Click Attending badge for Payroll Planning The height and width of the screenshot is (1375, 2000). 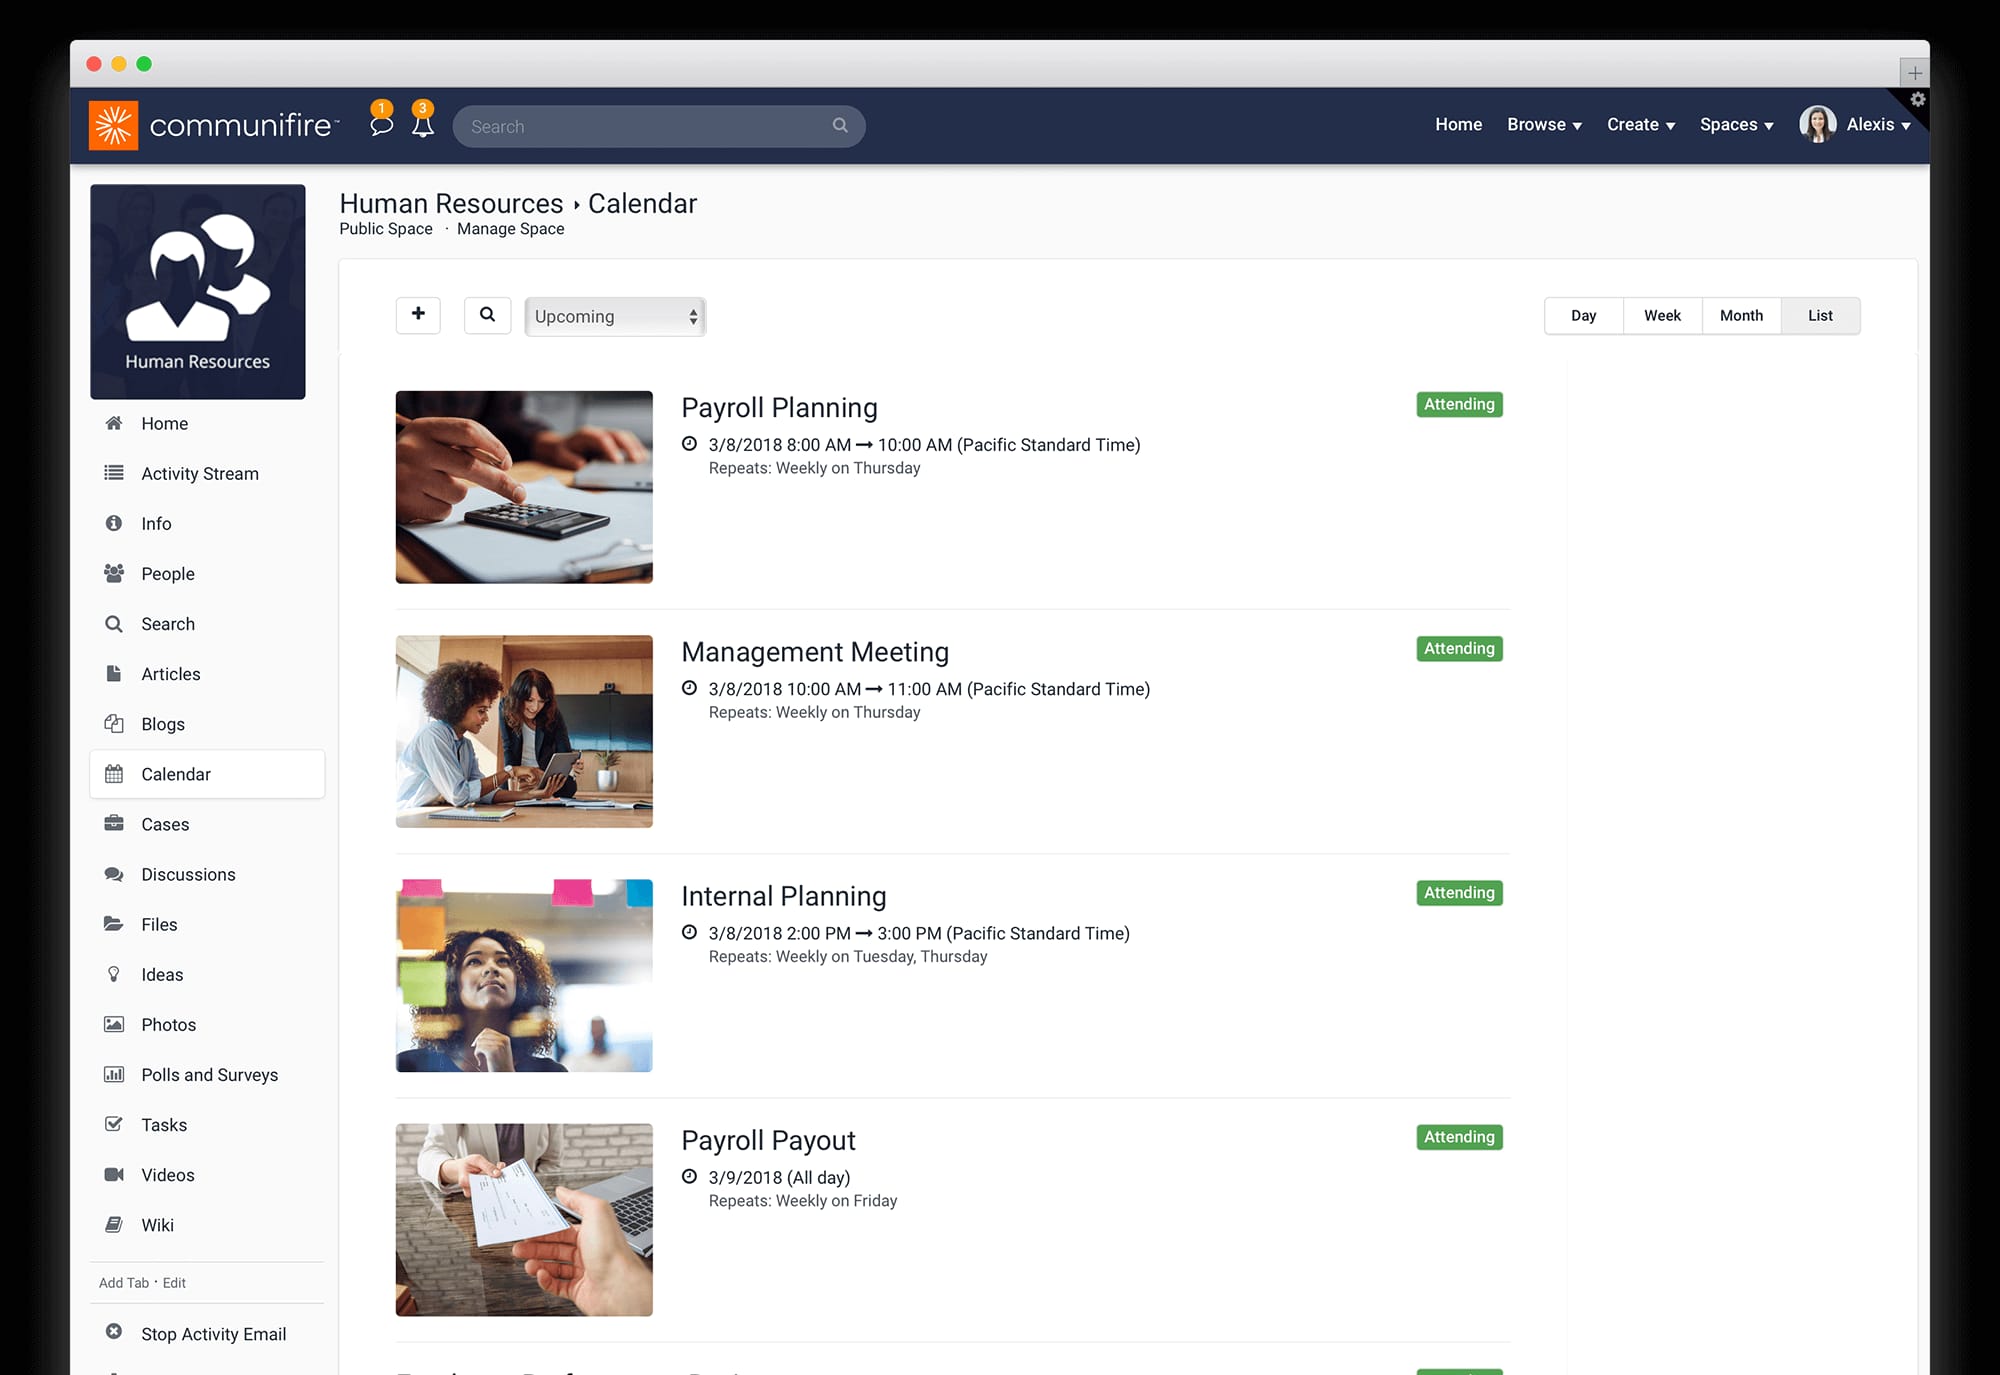1459,404
